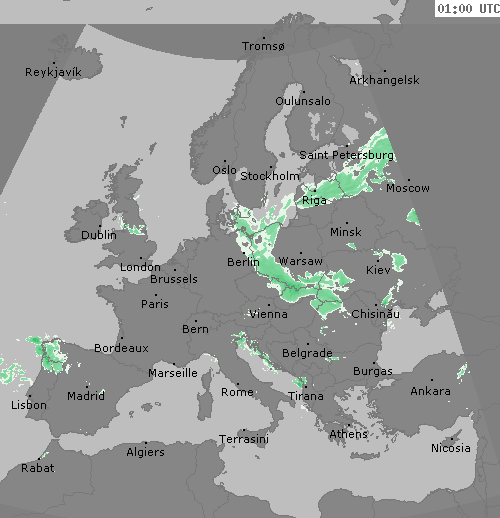Screen dimensions: 500x518
Task: Click the Paris city label
Action: (x=155, y=304)
